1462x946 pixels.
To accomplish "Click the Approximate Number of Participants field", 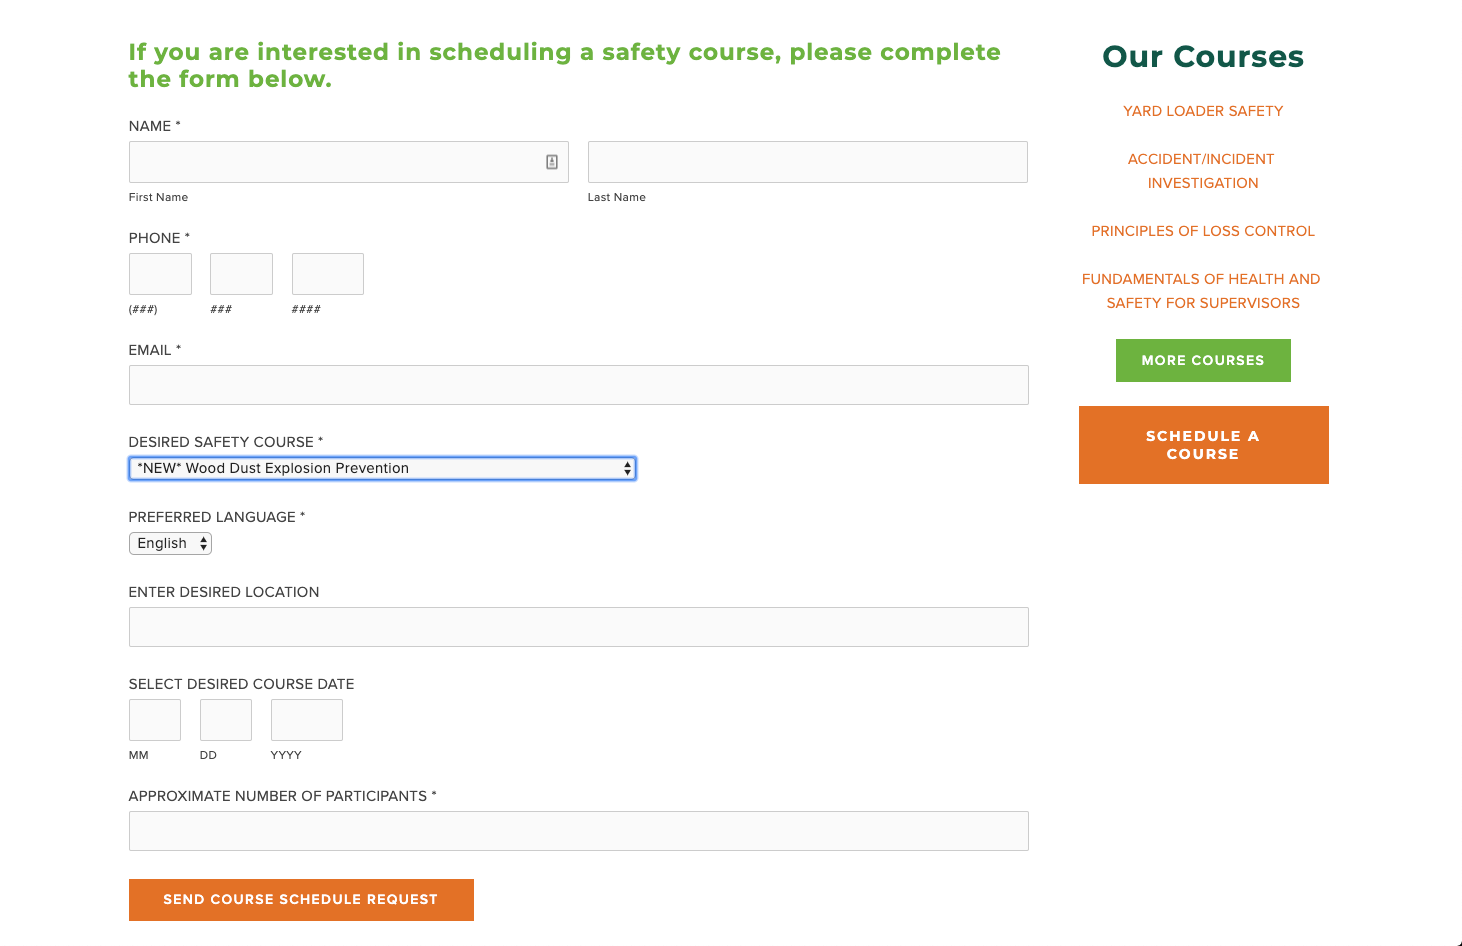I will (578, 831).
